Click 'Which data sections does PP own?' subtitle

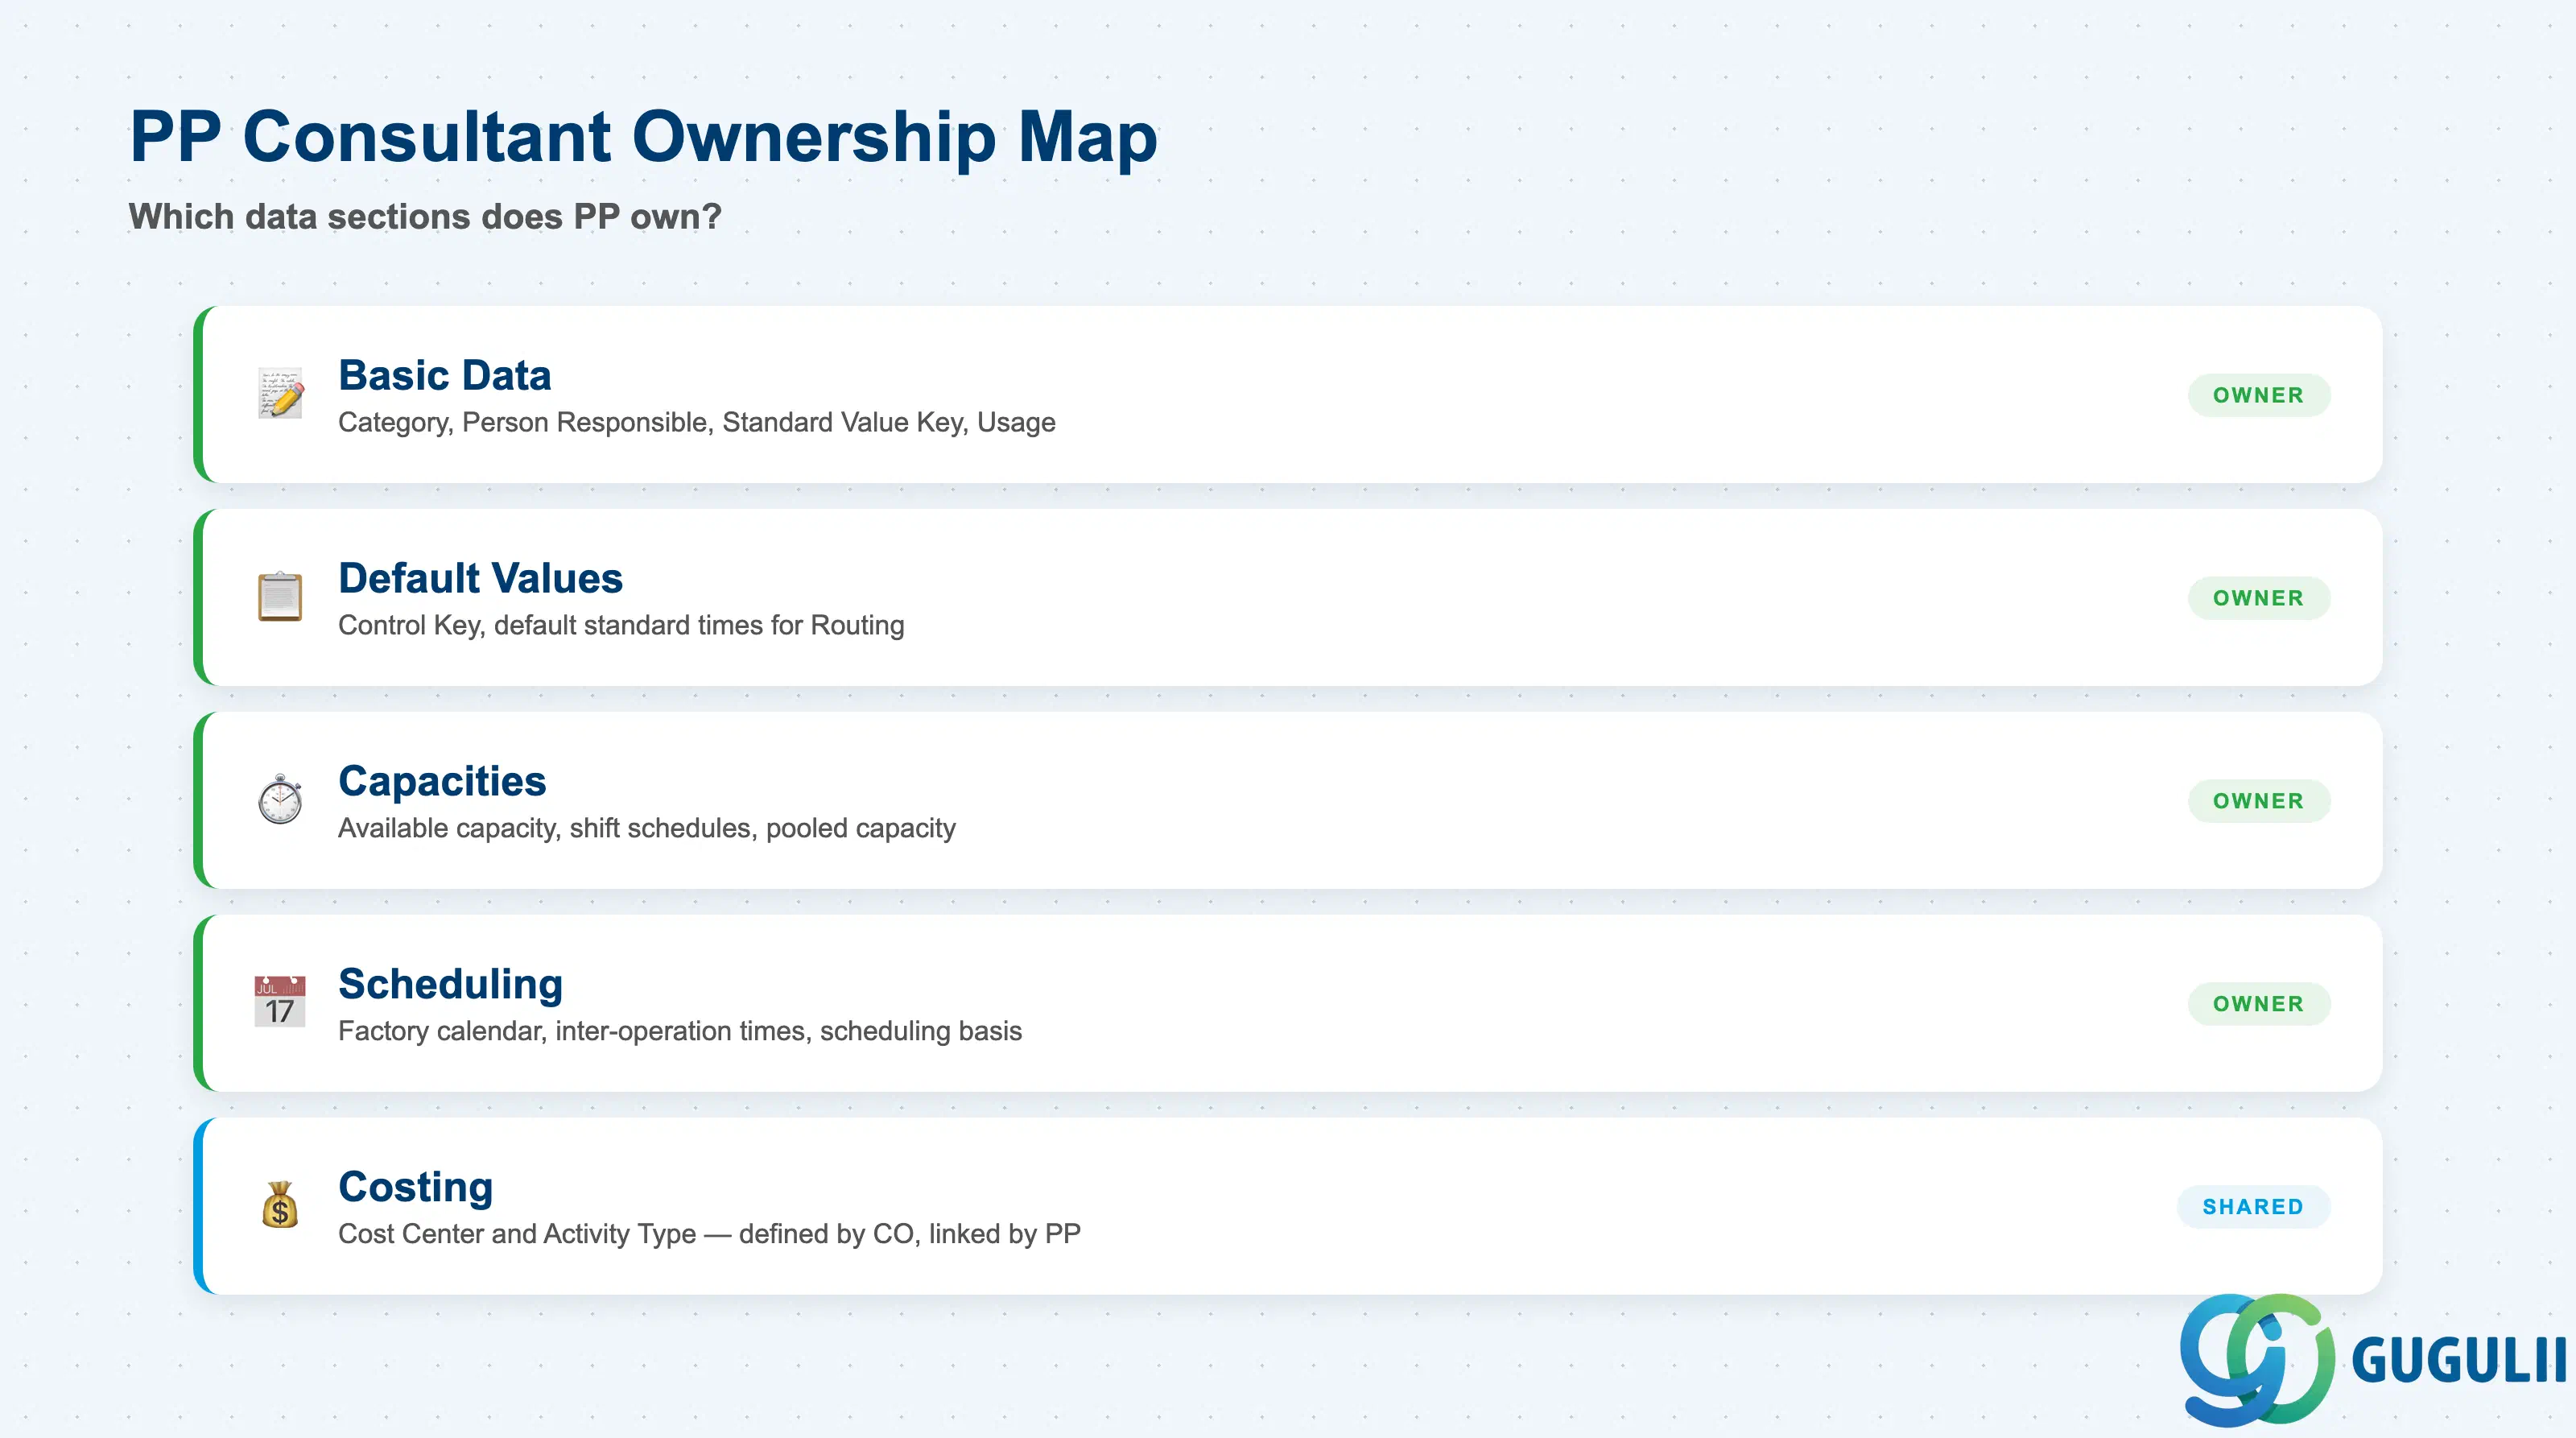point(425,217)
